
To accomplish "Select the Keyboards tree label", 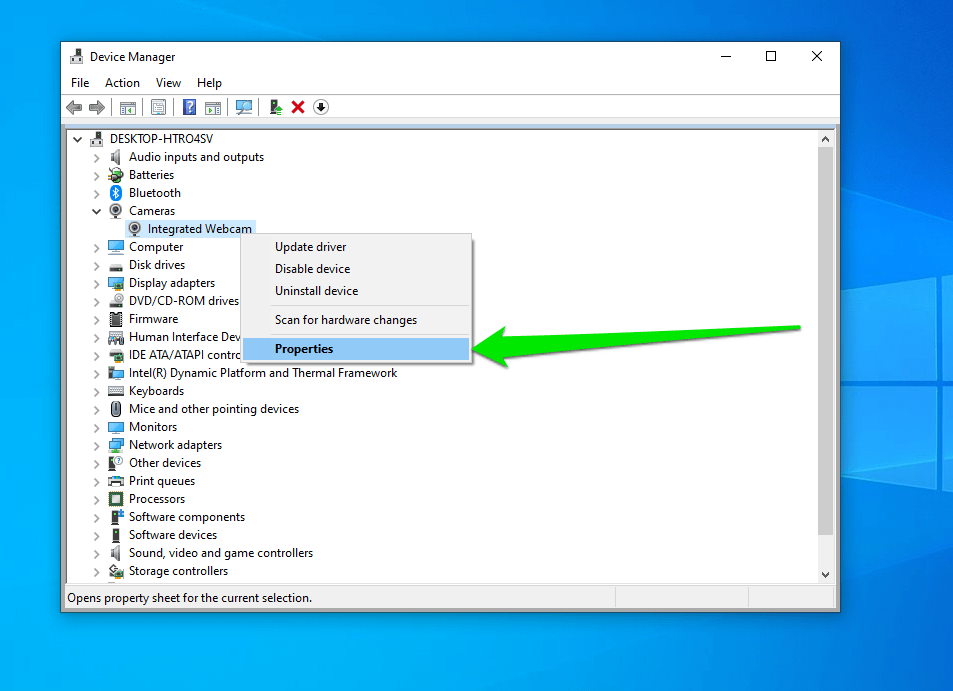I will [x=156, y=391].
